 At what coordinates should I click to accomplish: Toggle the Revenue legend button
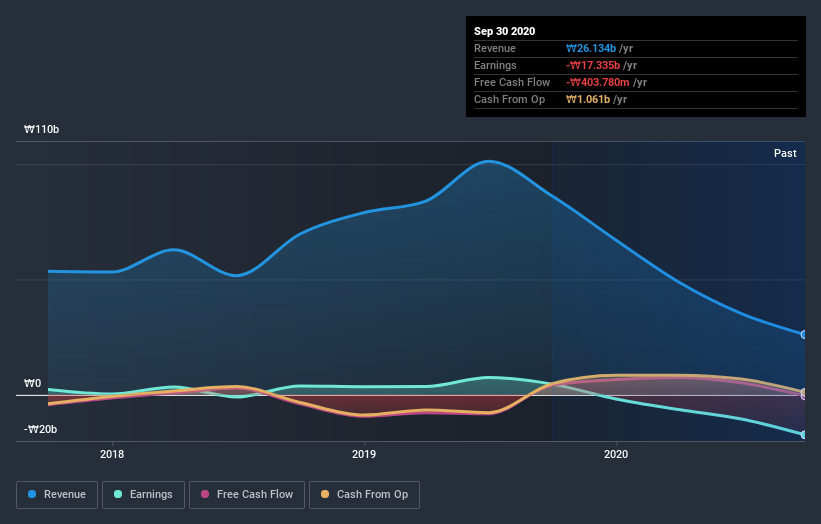[x=57, y=495]
